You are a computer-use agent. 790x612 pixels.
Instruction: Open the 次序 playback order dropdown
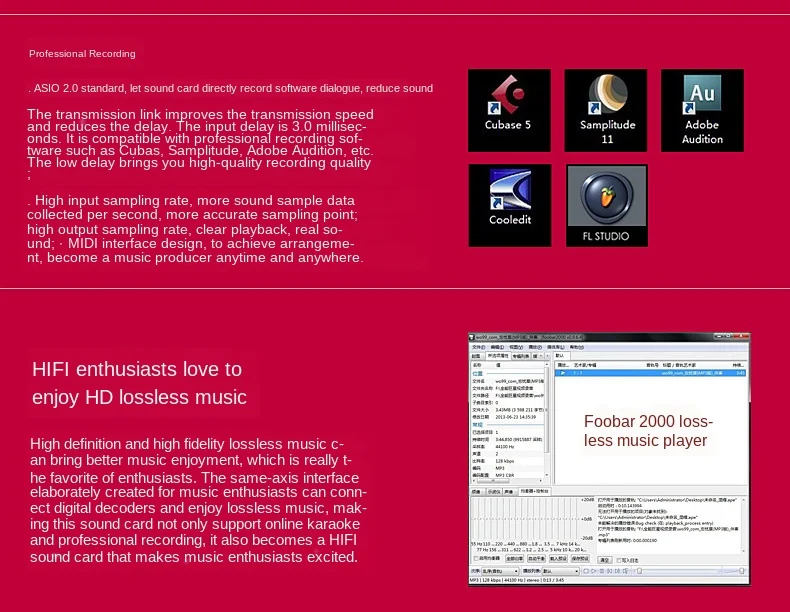pyautogui.click(x=500, y=571)
